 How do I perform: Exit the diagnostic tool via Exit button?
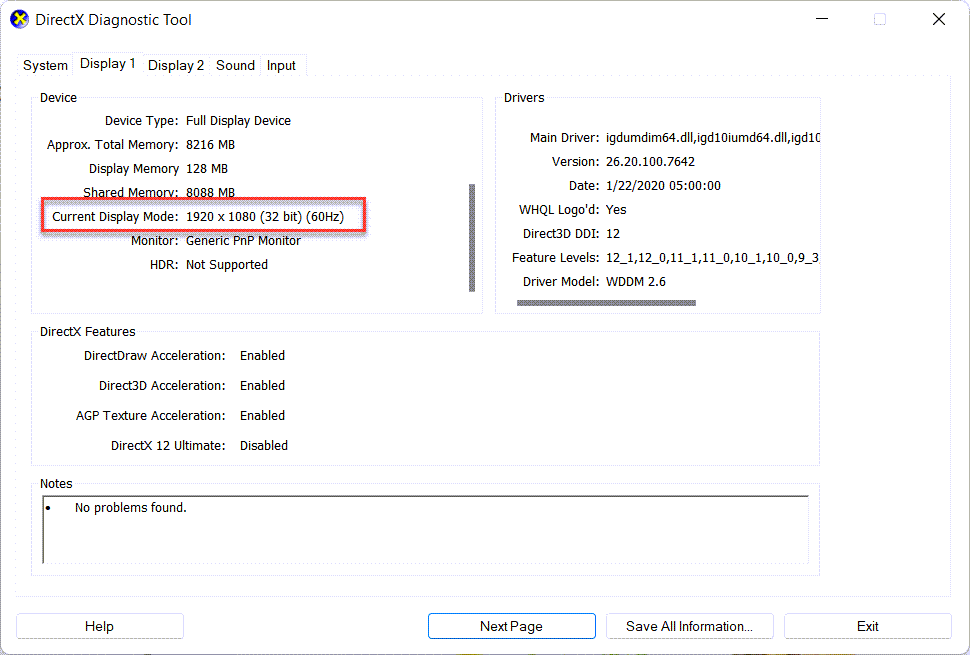pos(867,626)
